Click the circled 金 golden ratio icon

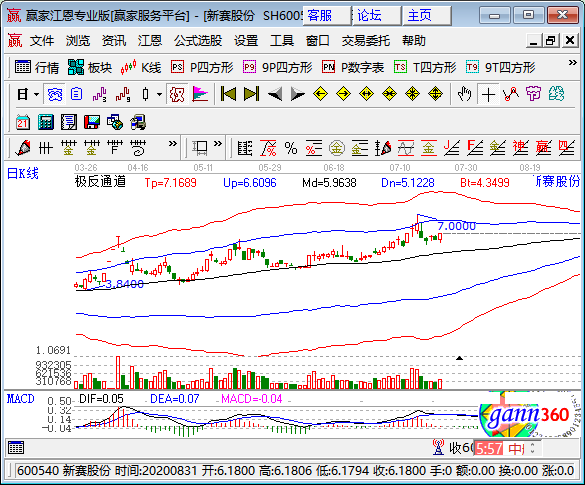(x=337, y=148)
